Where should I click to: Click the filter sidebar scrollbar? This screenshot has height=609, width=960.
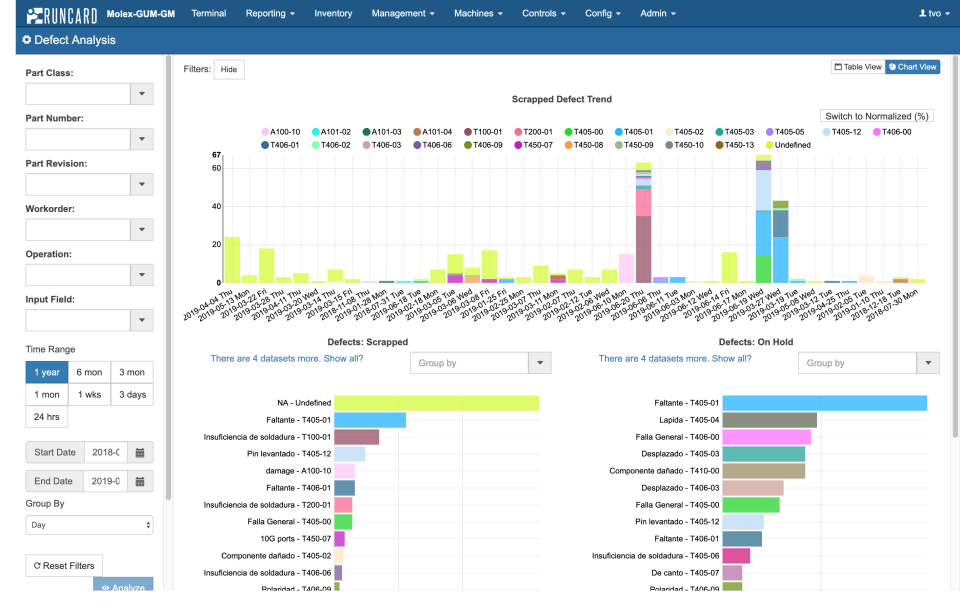click(x=168, y=278)
